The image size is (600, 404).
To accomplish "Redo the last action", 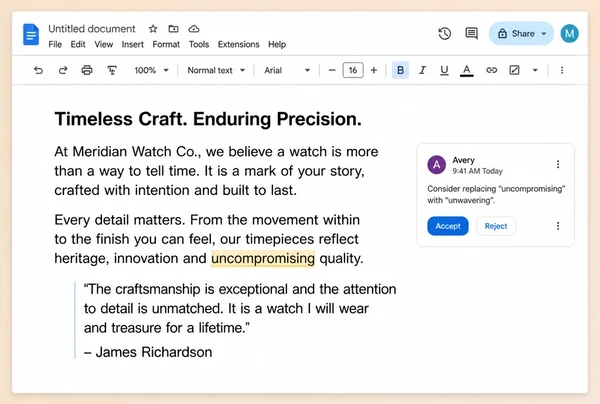I will pos(63,70).
